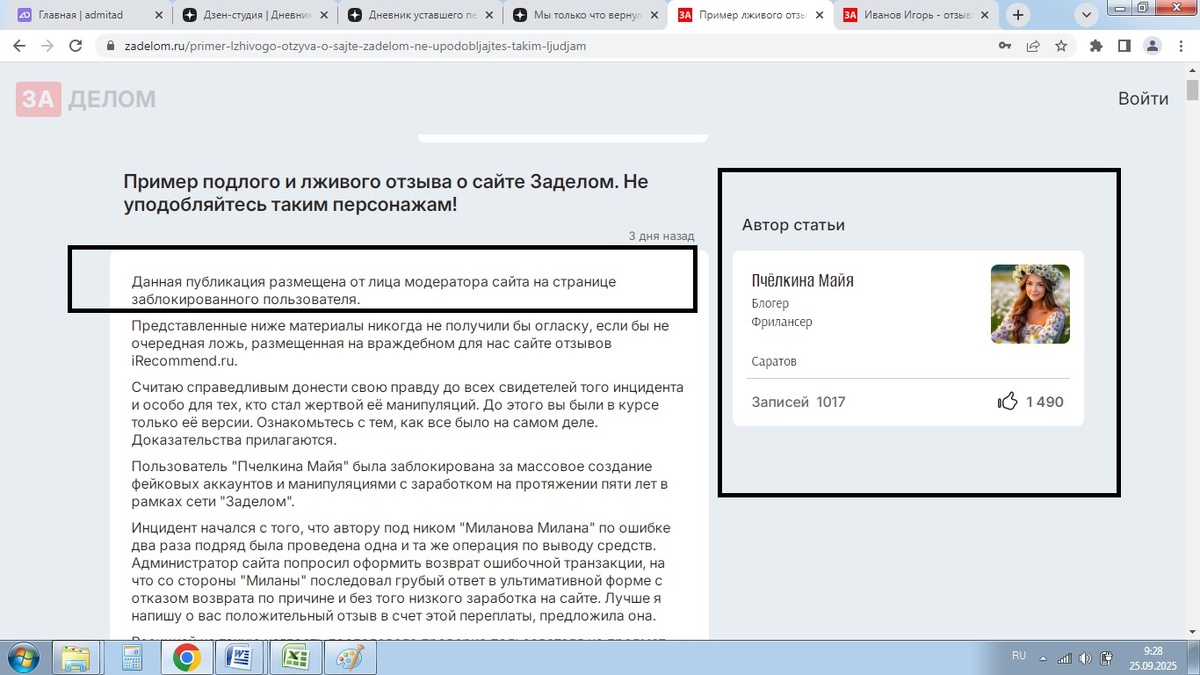Open the tab search dropdown
Screen dimensions: 1200x675
pos(1086,15)
